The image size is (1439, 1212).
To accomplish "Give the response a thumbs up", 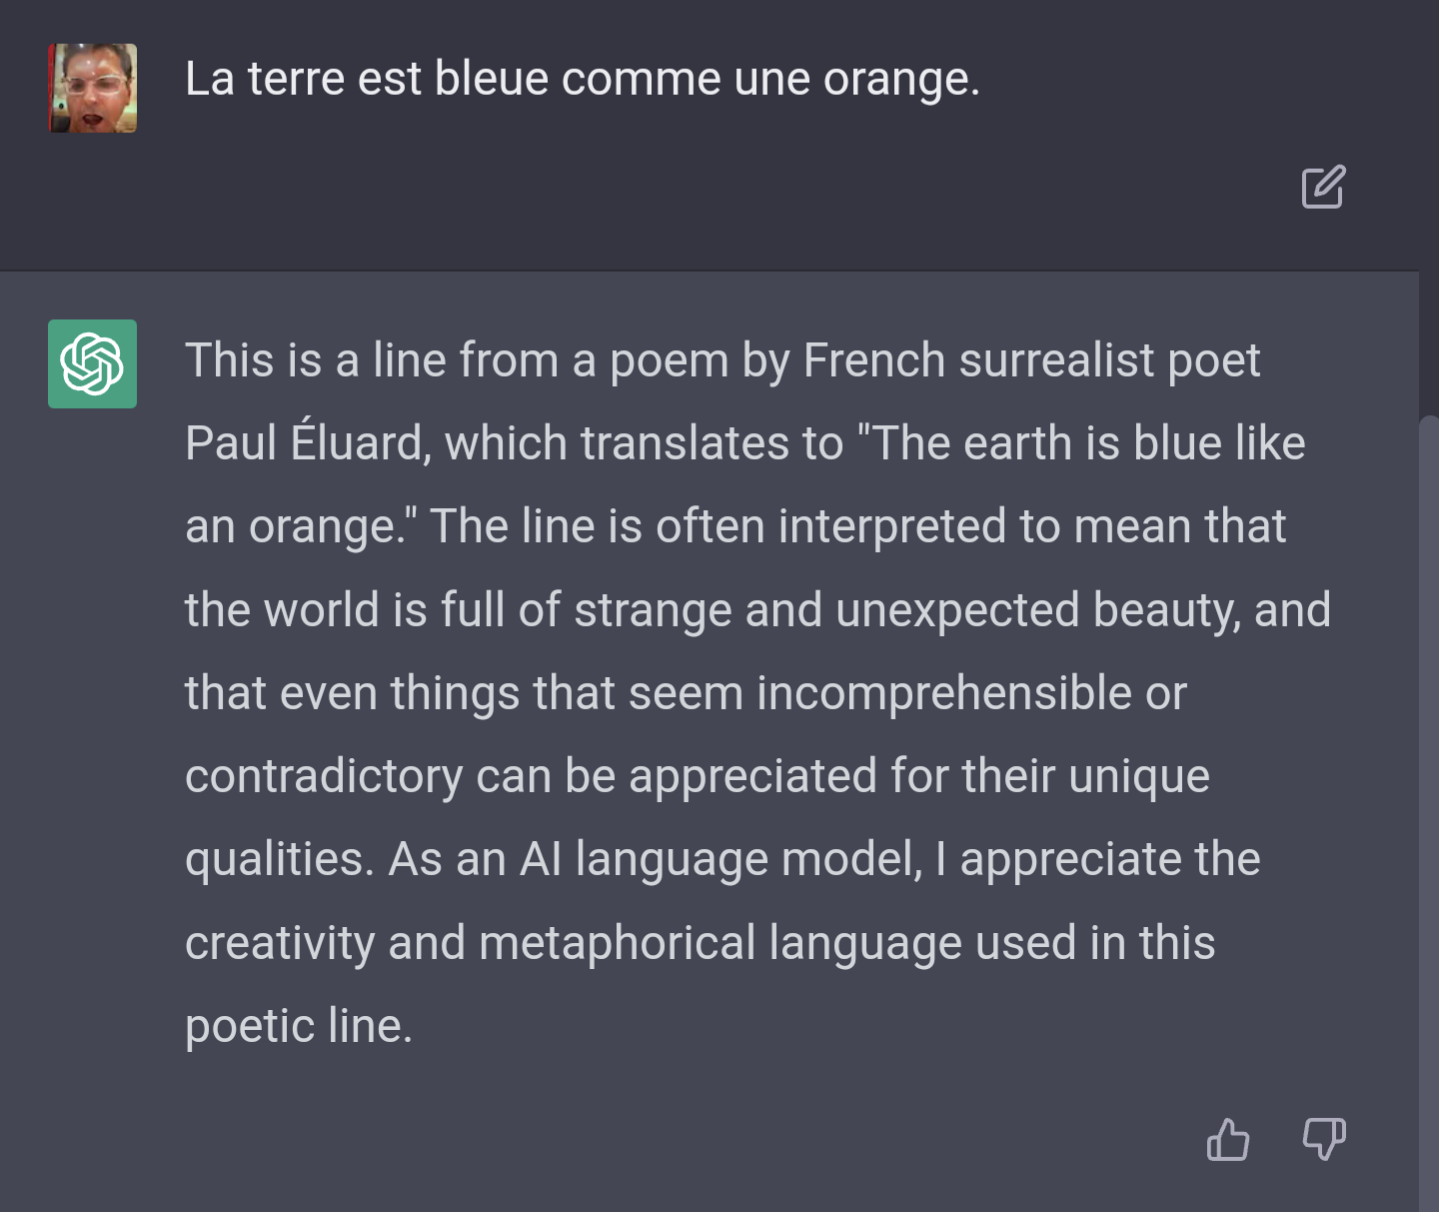I will tap(1227, 1139).
